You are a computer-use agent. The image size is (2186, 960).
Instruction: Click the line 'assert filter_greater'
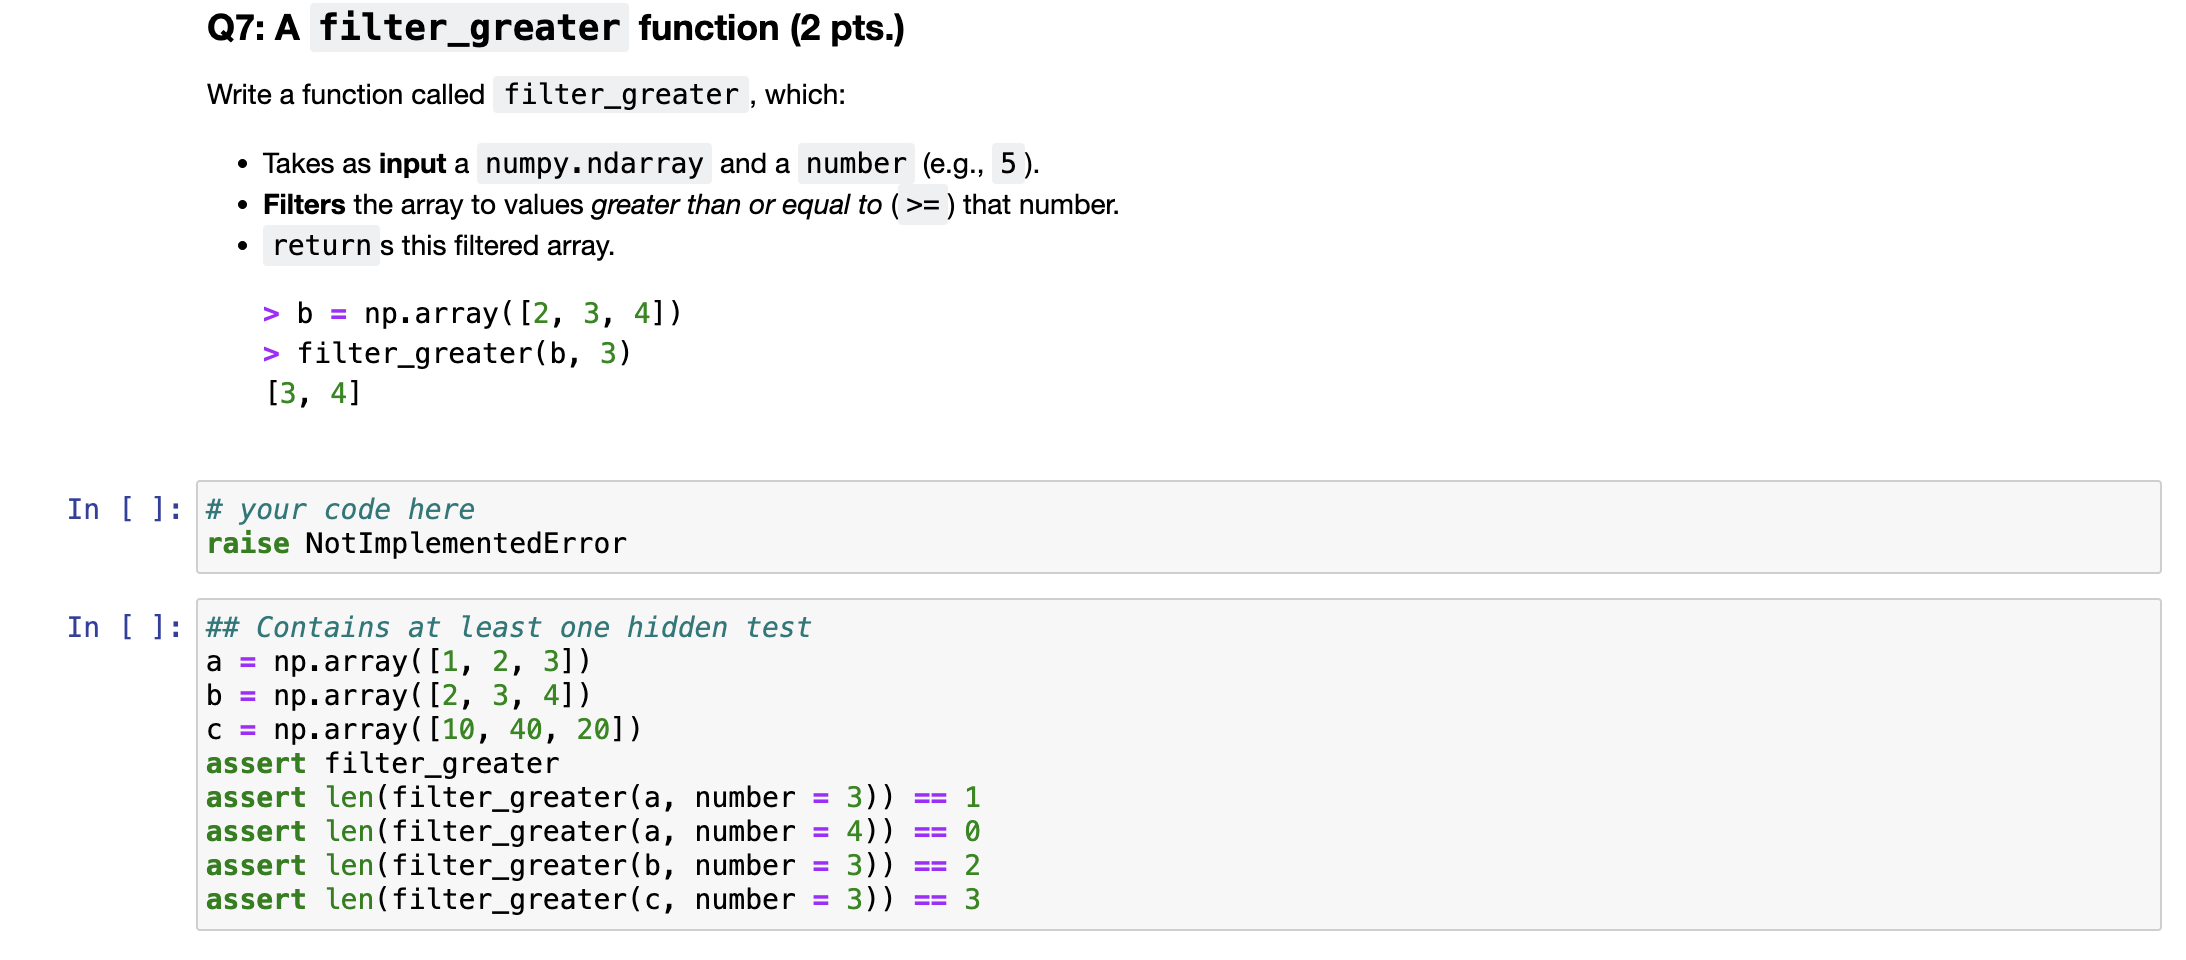coord(382,763)
